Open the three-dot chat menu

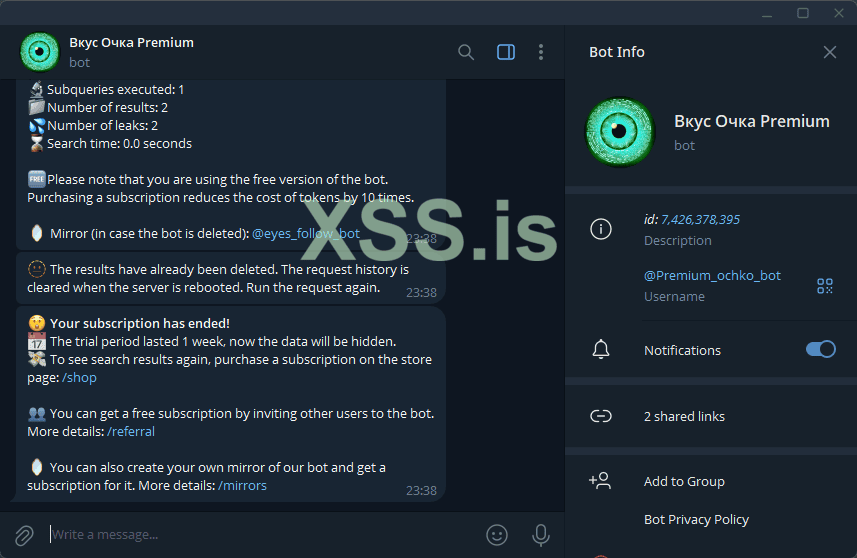tap(541, 52)
